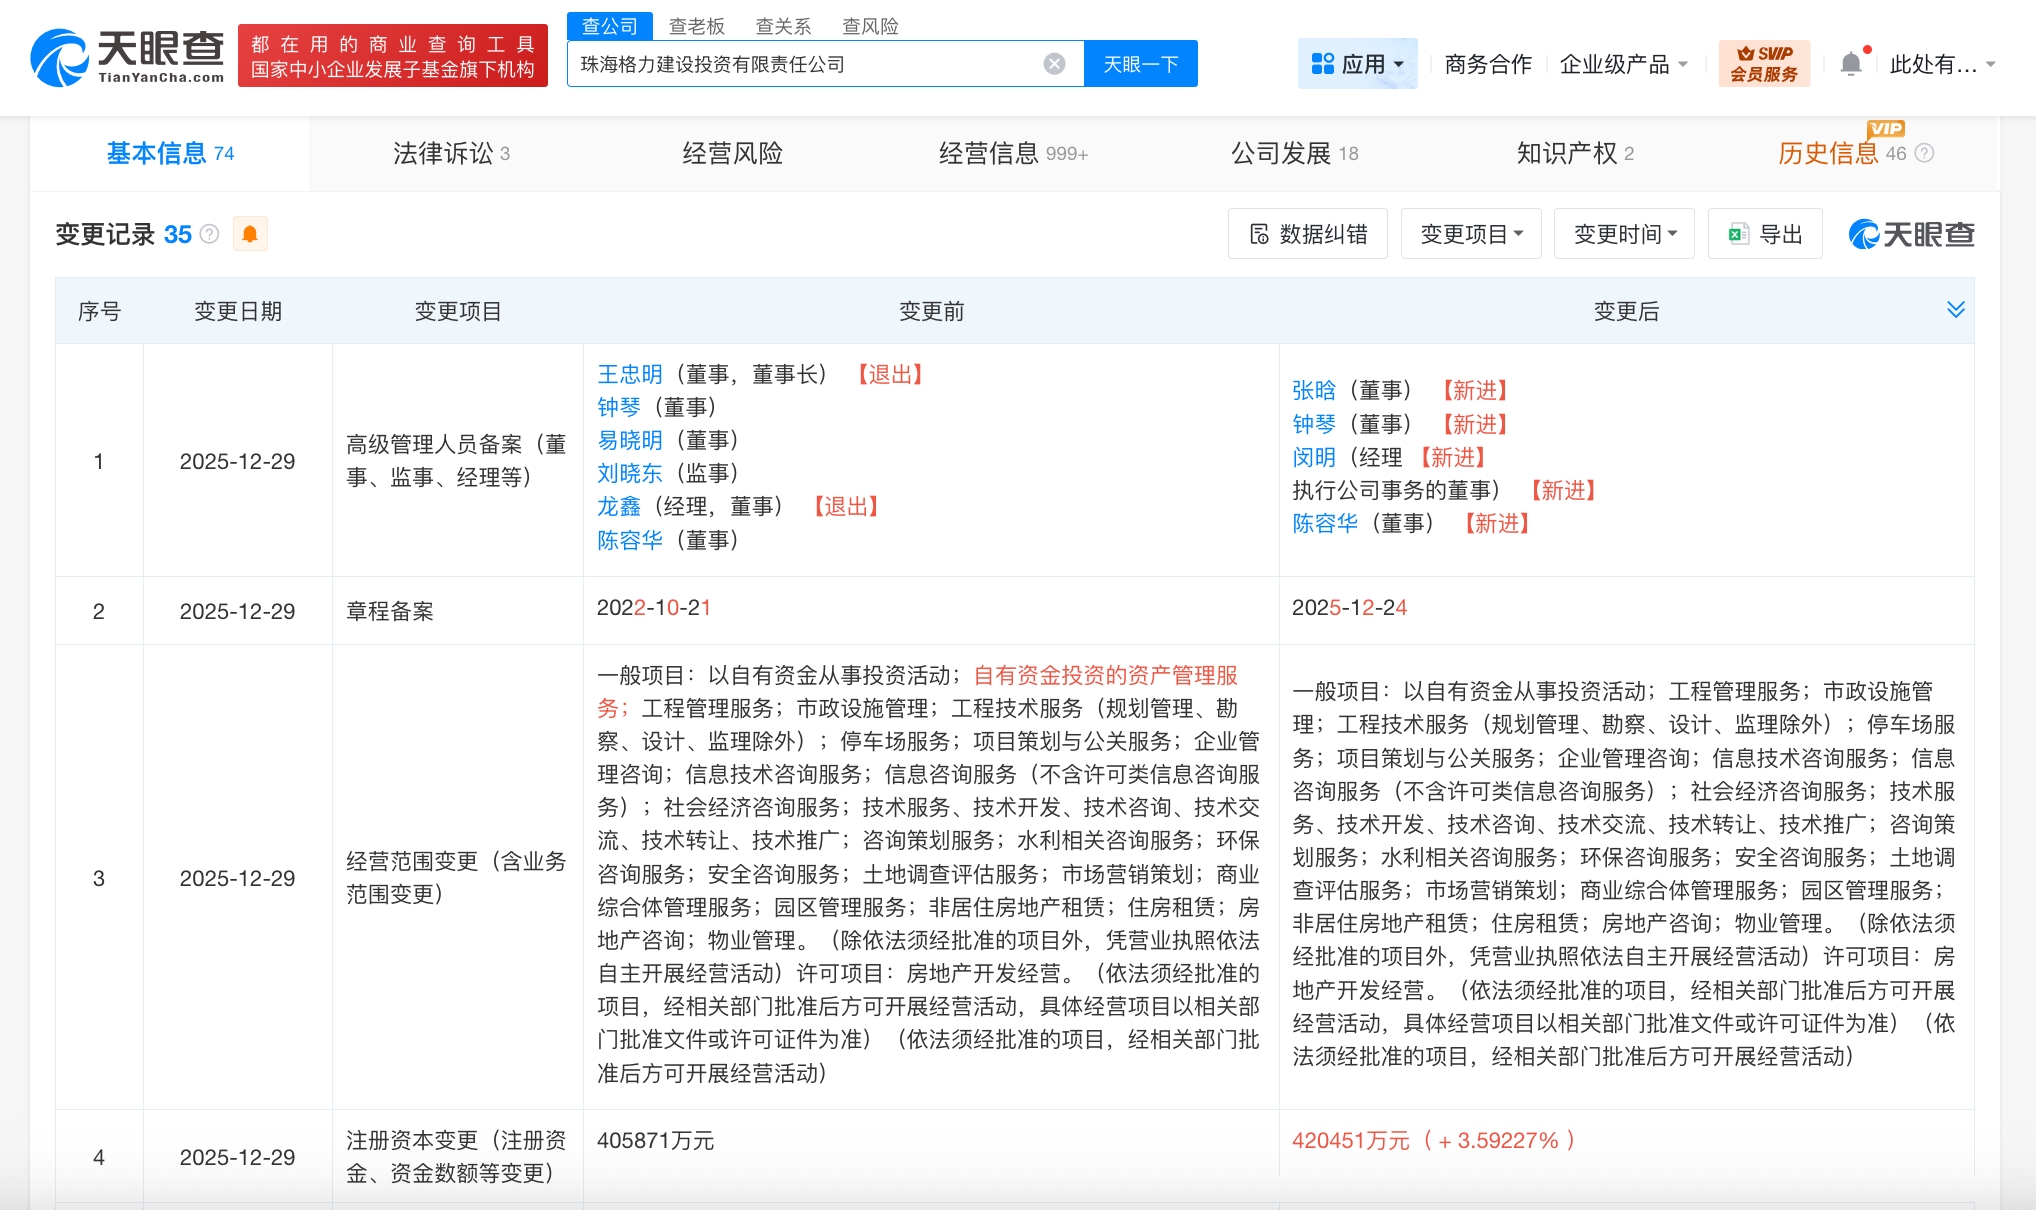The width and height of the screenshot is (2036, 1210).
Task: Click the 天眼一下 search button
Action: point(1140,64)
